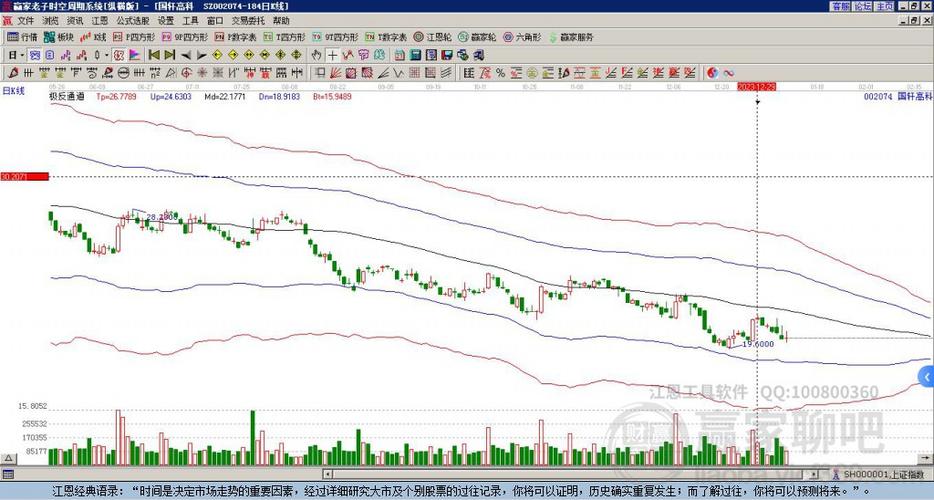
Task: Click the zigzag wave line tool
Action: pyautogui.click(x=398, y=73)
